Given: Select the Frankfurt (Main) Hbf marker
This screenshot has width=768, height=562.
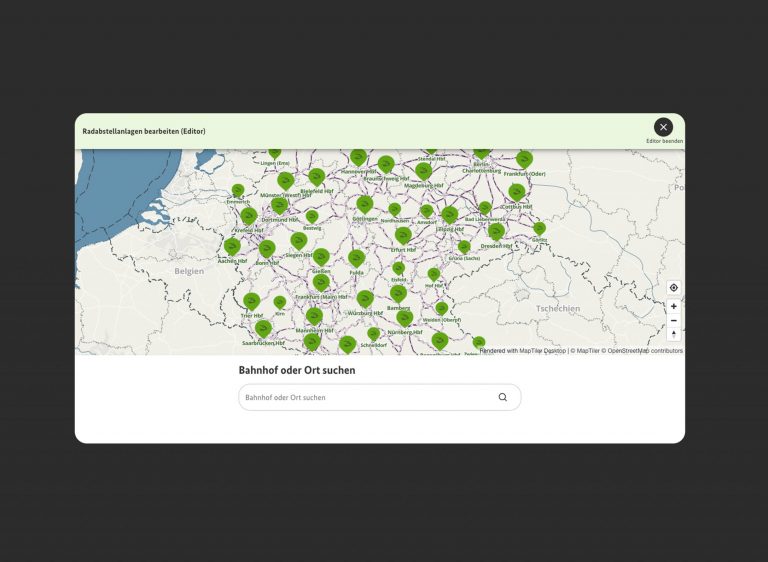Looking at the screenshot, I should pyautogui.click(x=321, y=283).
